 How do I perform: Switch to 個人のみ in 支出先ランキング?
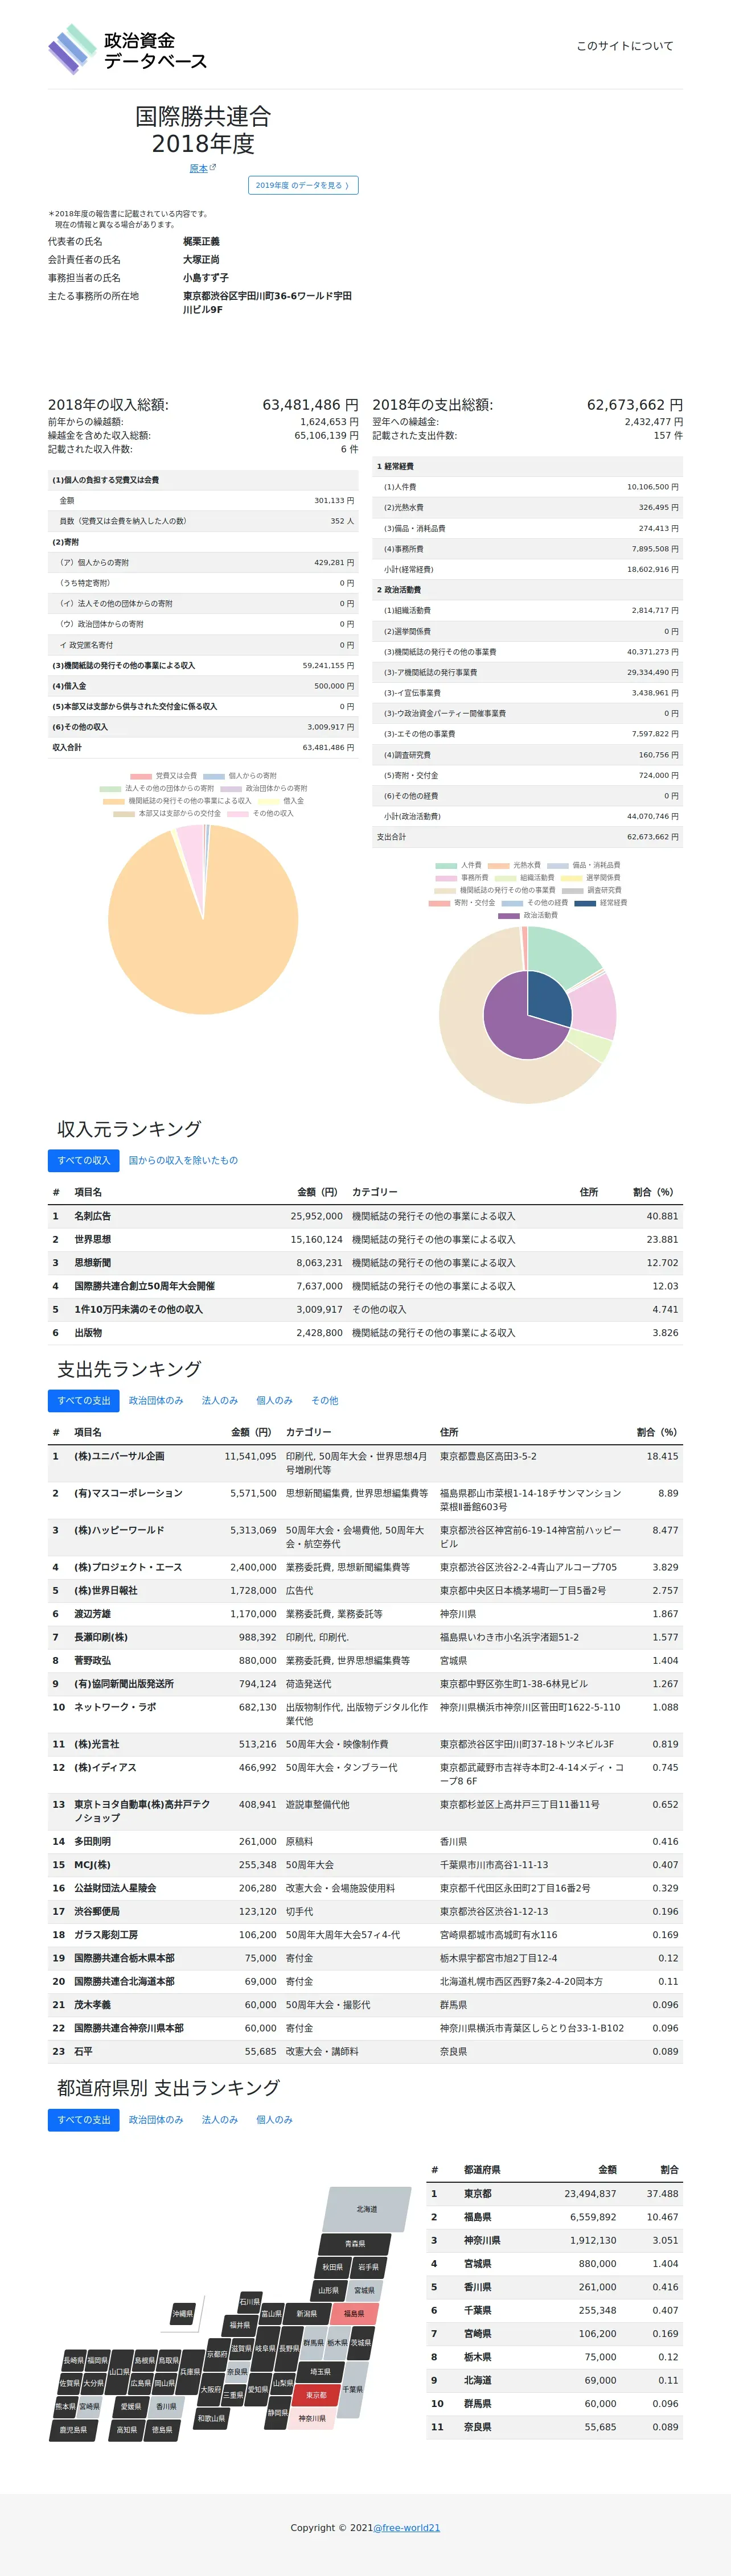point(274,1400)
